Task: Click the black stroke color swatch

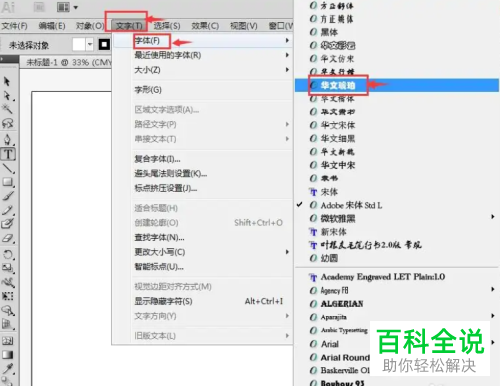Action: (104, 44)
